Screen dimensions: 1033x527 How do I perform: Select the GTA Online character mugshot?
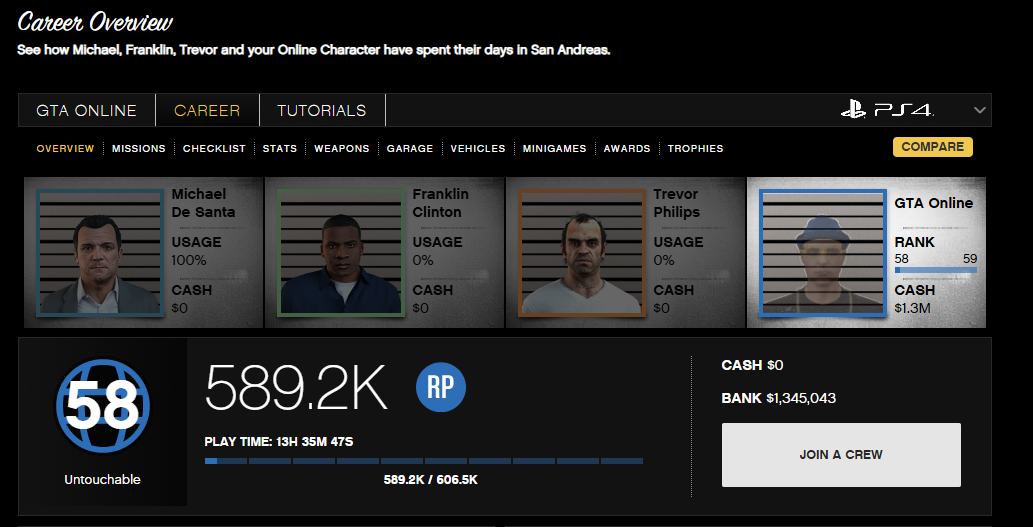click(823, 253)
